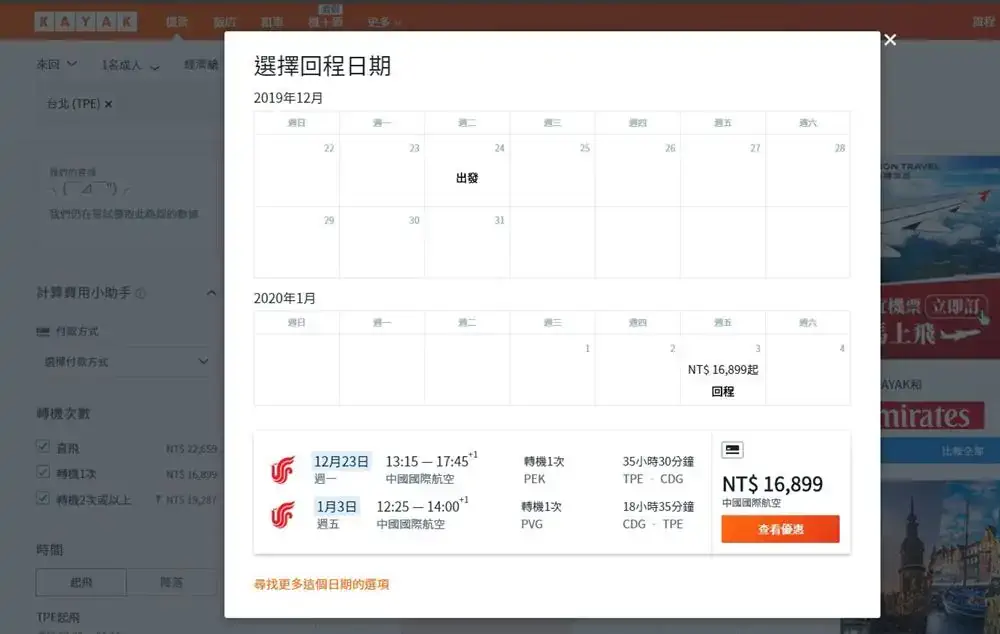
Task: Select January 2 in the return calendar
Action: [x=638, y=370]
